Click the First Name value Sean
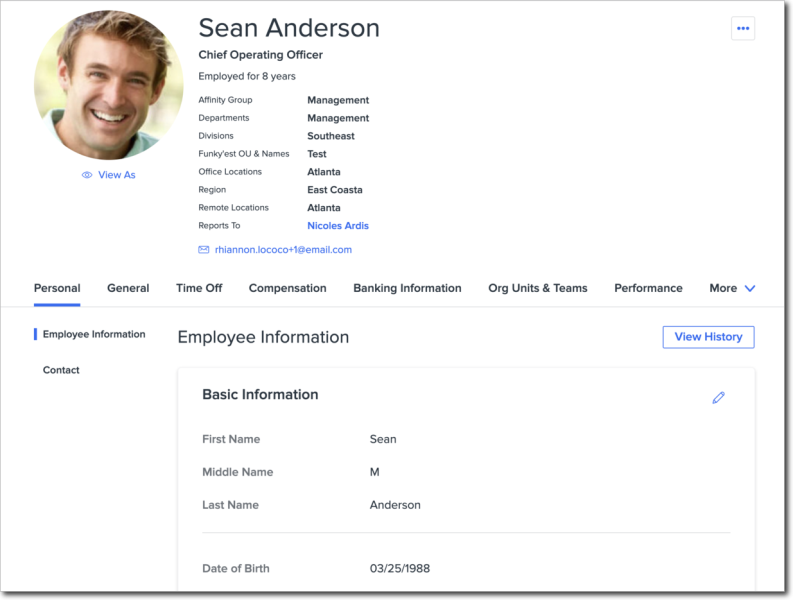The image size is (793, 600). [x=383, y=439]
